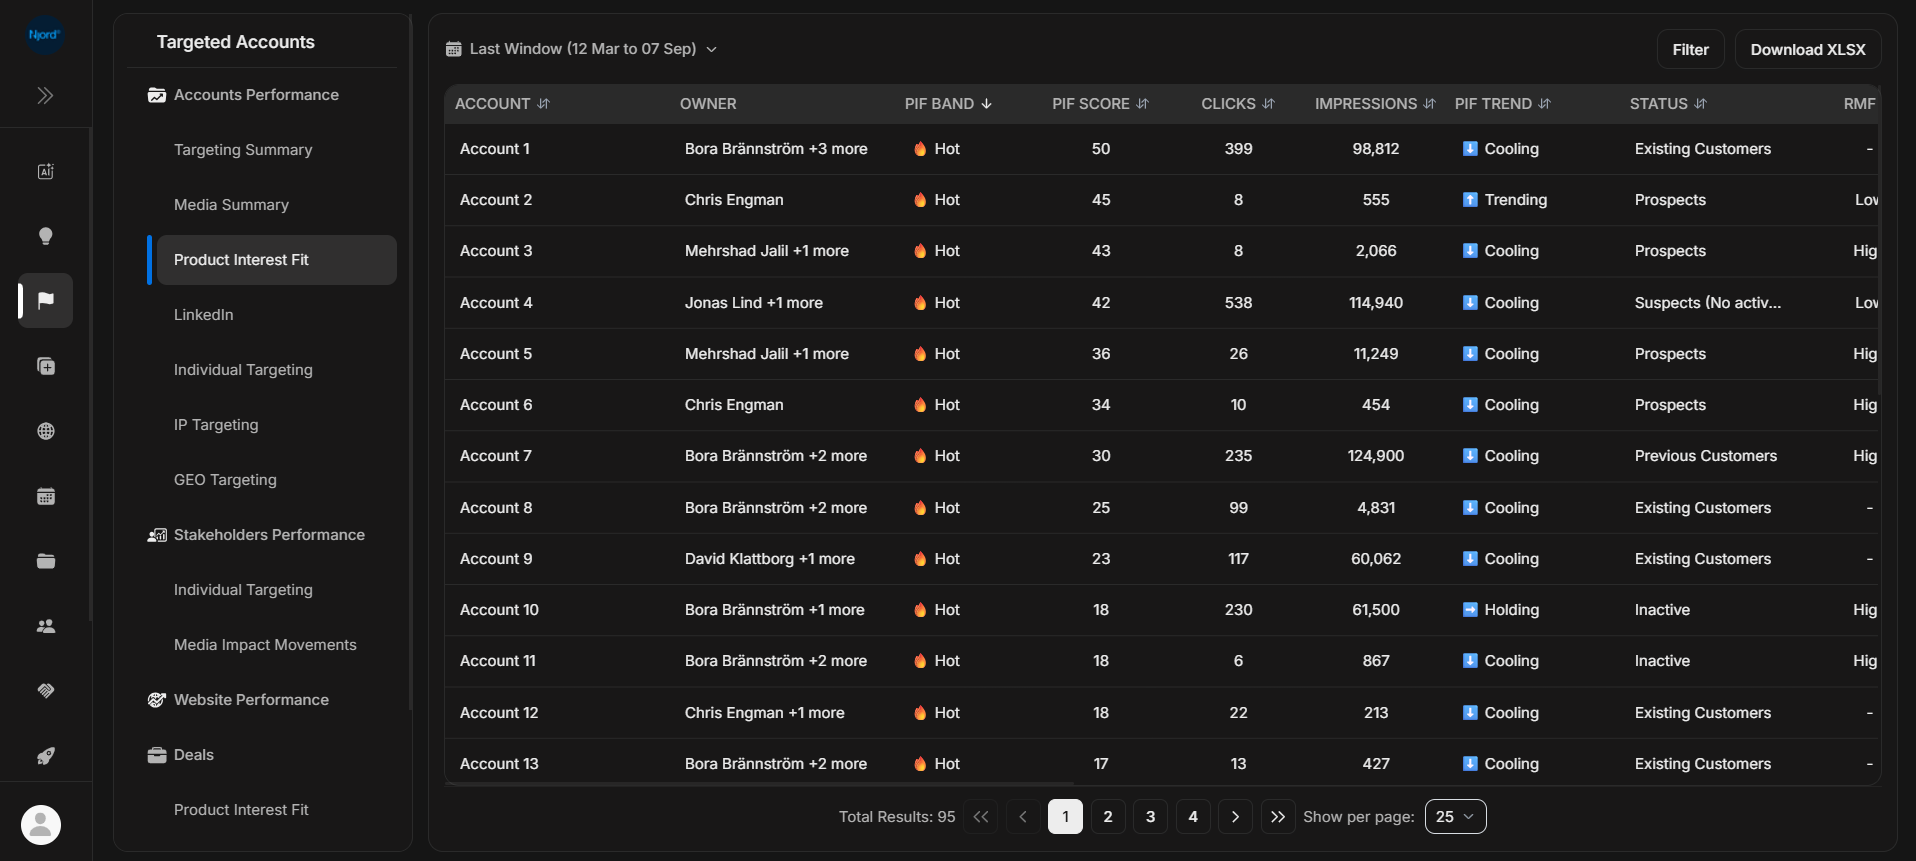Click the table vertical scrollbar
Screen dimensions: 1916x861
[x=1879, y=240]
